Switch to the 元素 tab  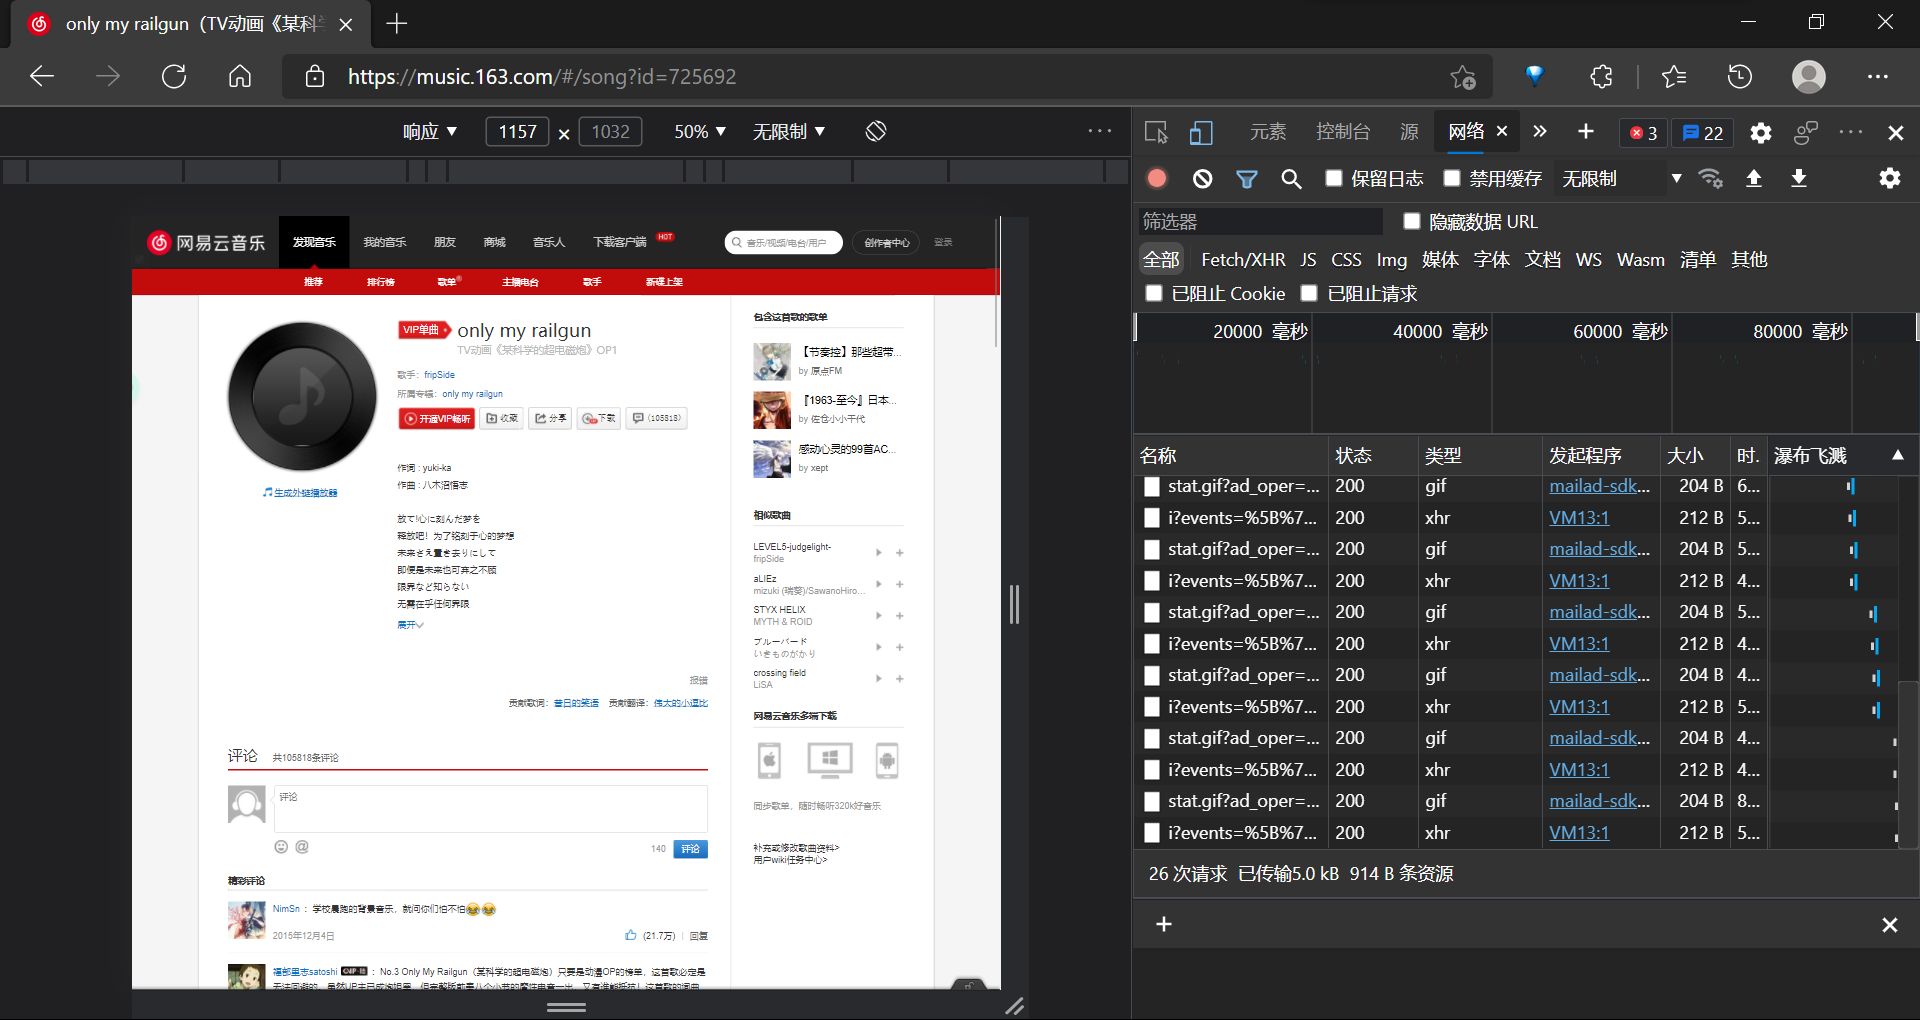pos(1268,132)
